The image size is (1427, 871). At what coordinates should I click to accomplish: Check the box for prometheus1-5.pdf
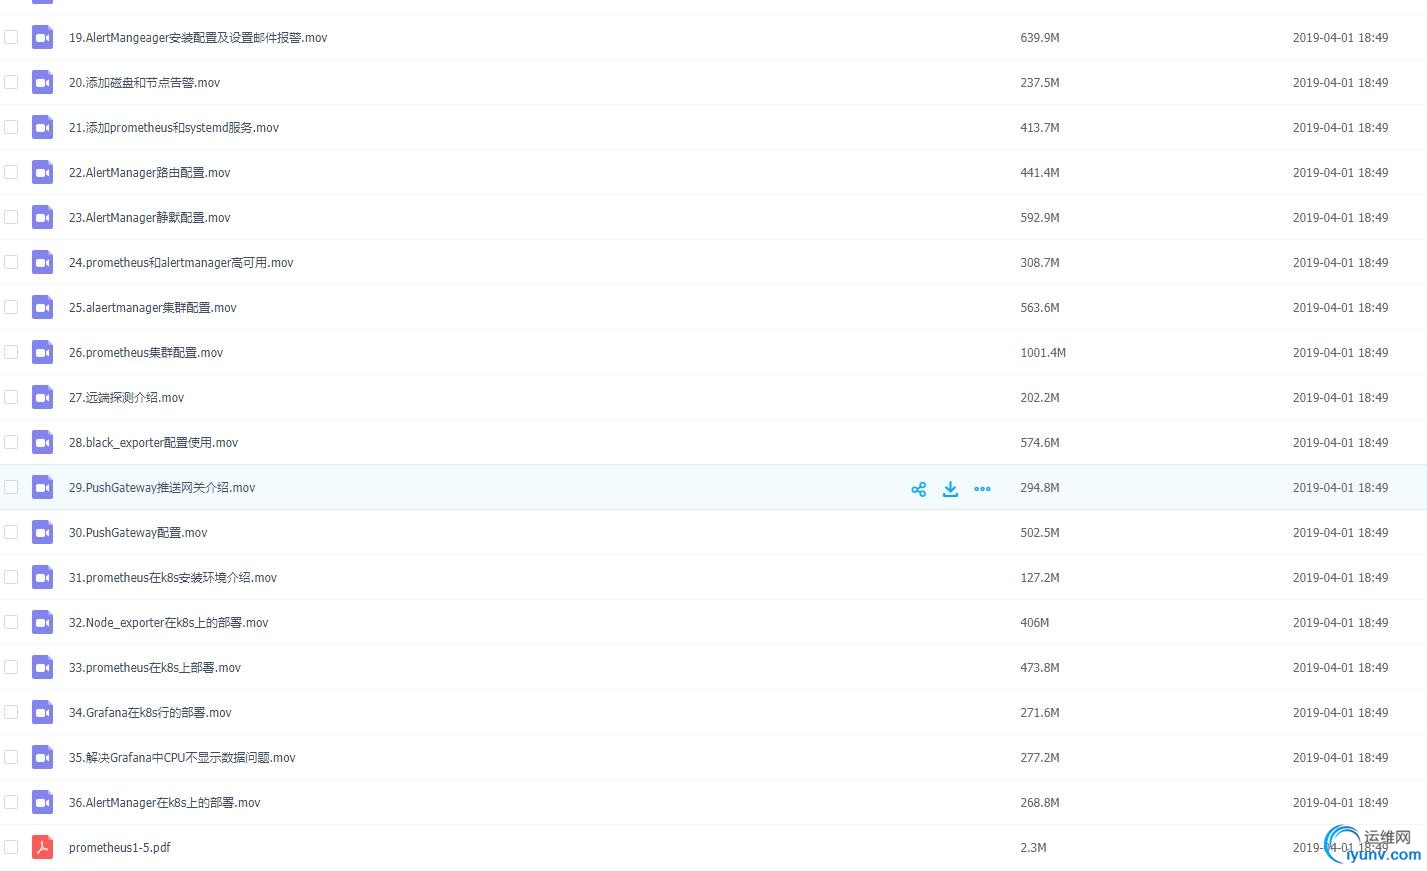point(11,847)
